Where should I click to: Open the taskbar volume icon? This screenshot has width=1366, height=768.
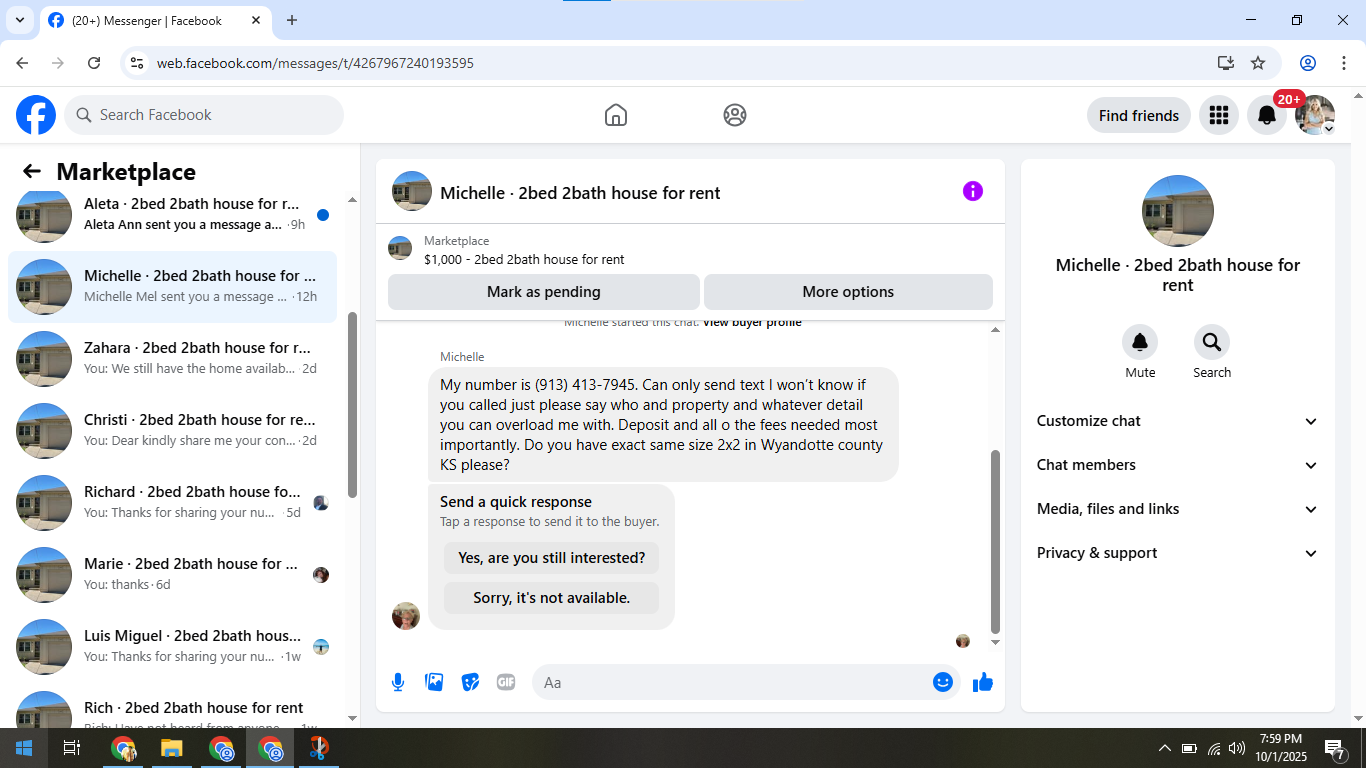point(1237,748)
